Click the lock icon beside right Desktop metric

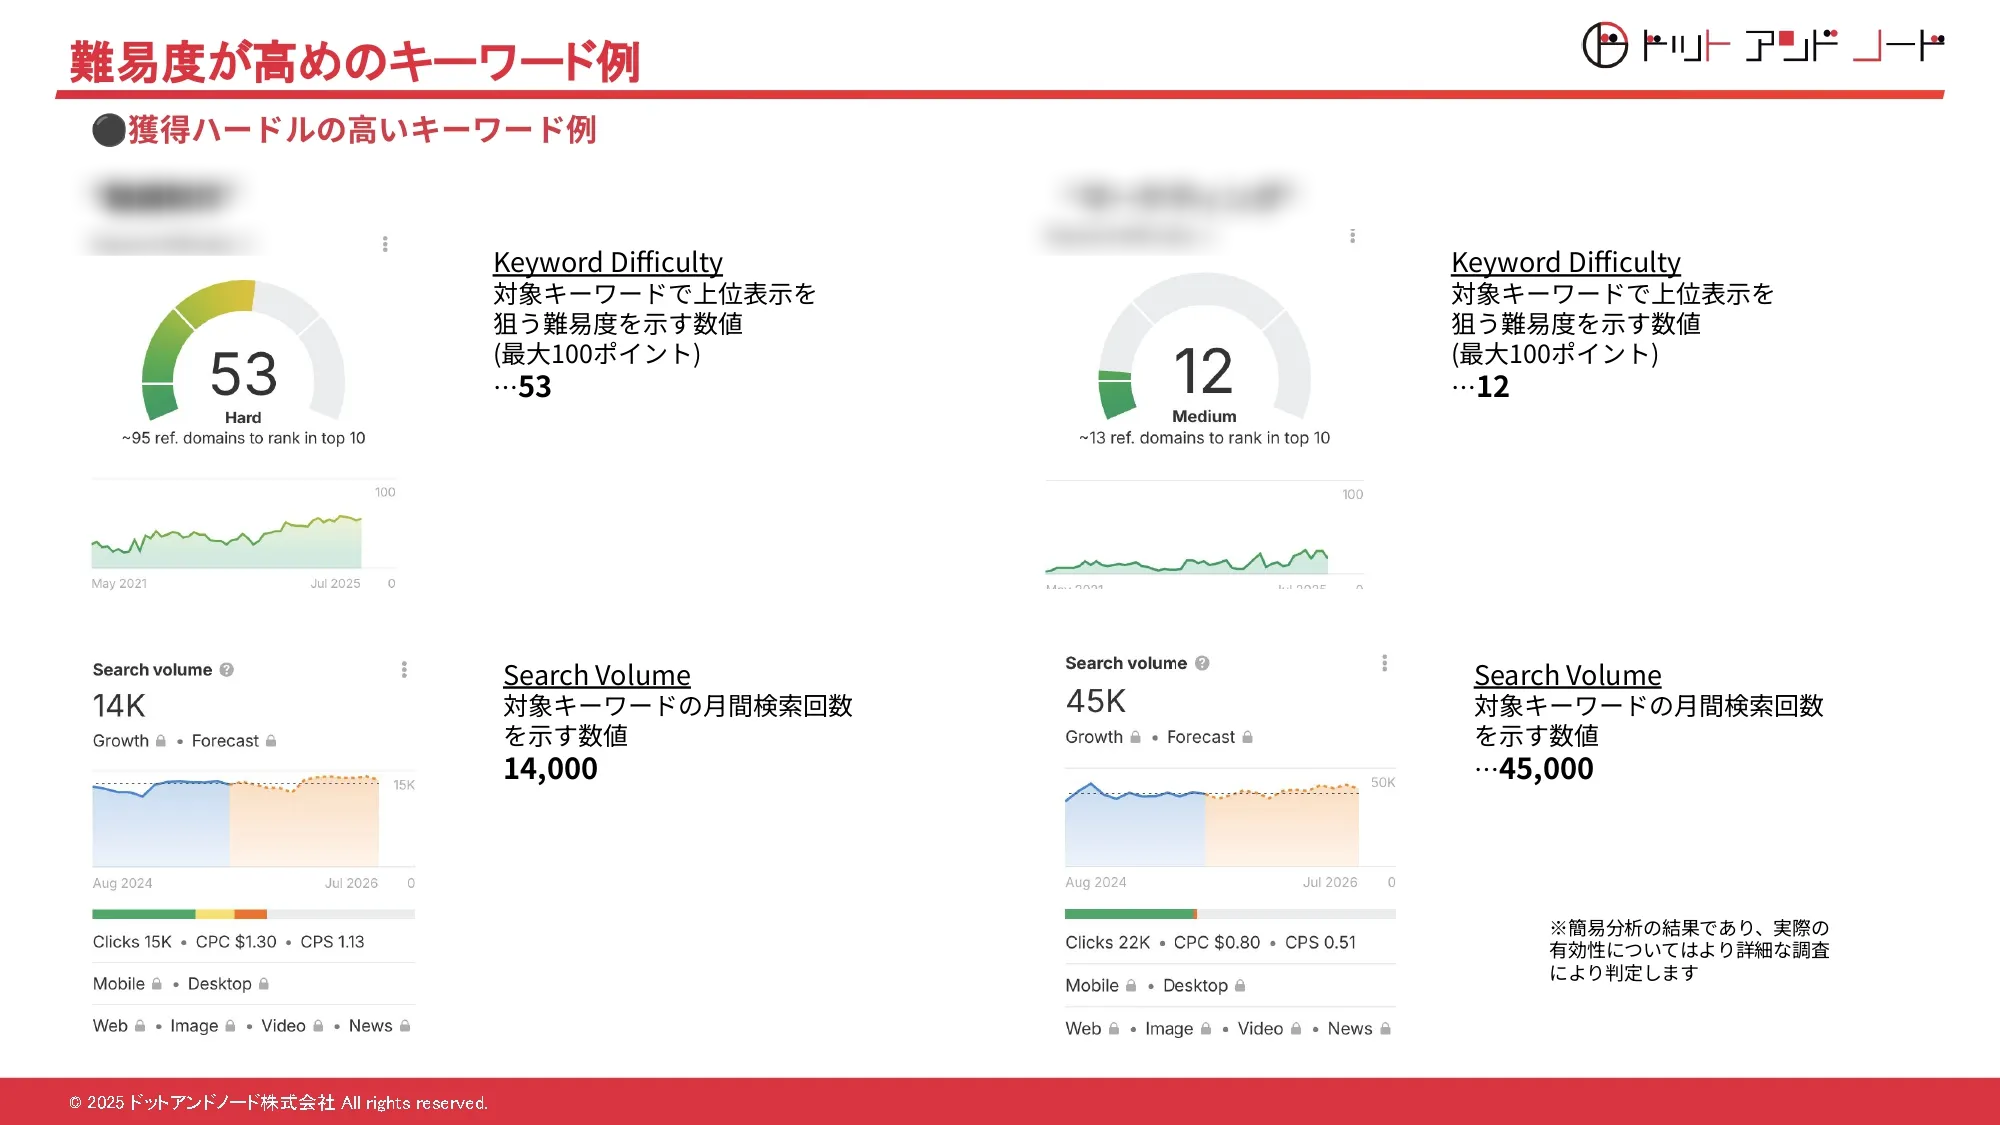(x=1238, y=986)
